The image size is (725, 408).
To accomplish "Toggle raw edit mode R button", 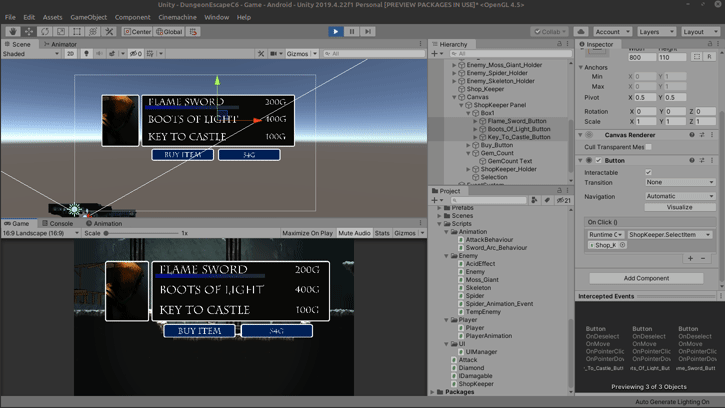I will [709, 57].
